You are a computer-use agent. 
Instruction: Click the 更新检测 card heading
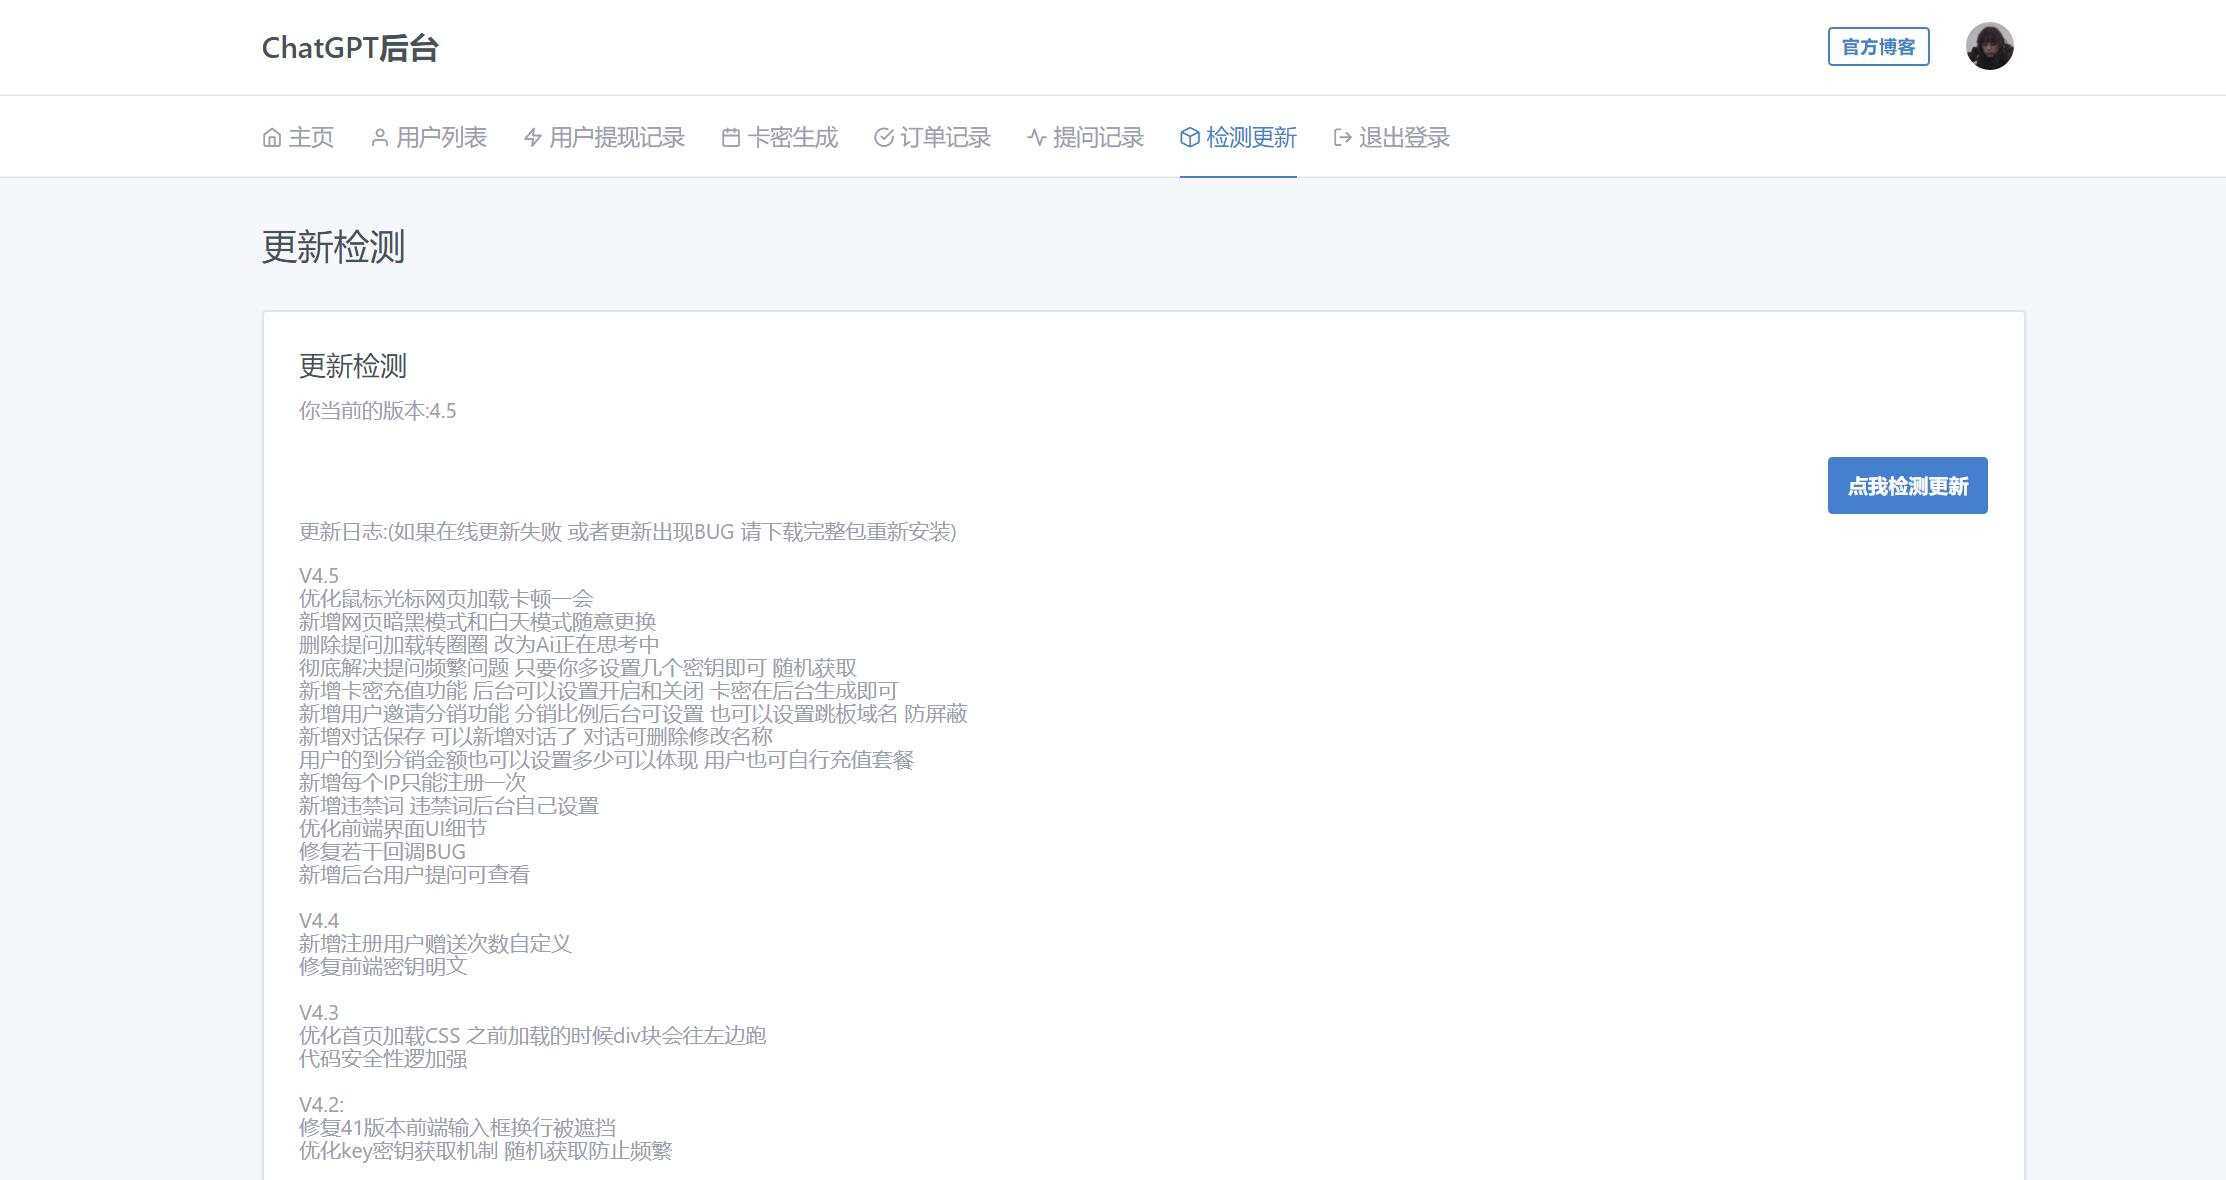351,367
